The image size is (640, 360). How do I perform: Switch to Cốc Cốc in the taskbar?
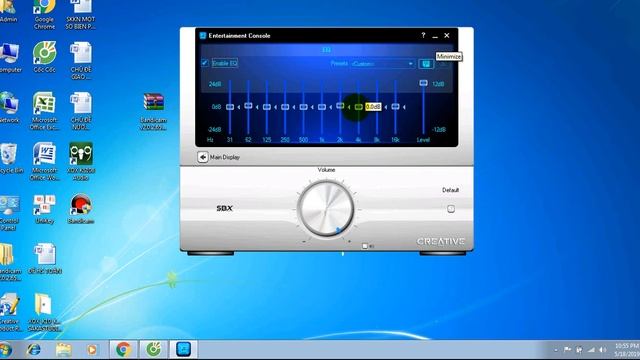[x=153, y=350]
